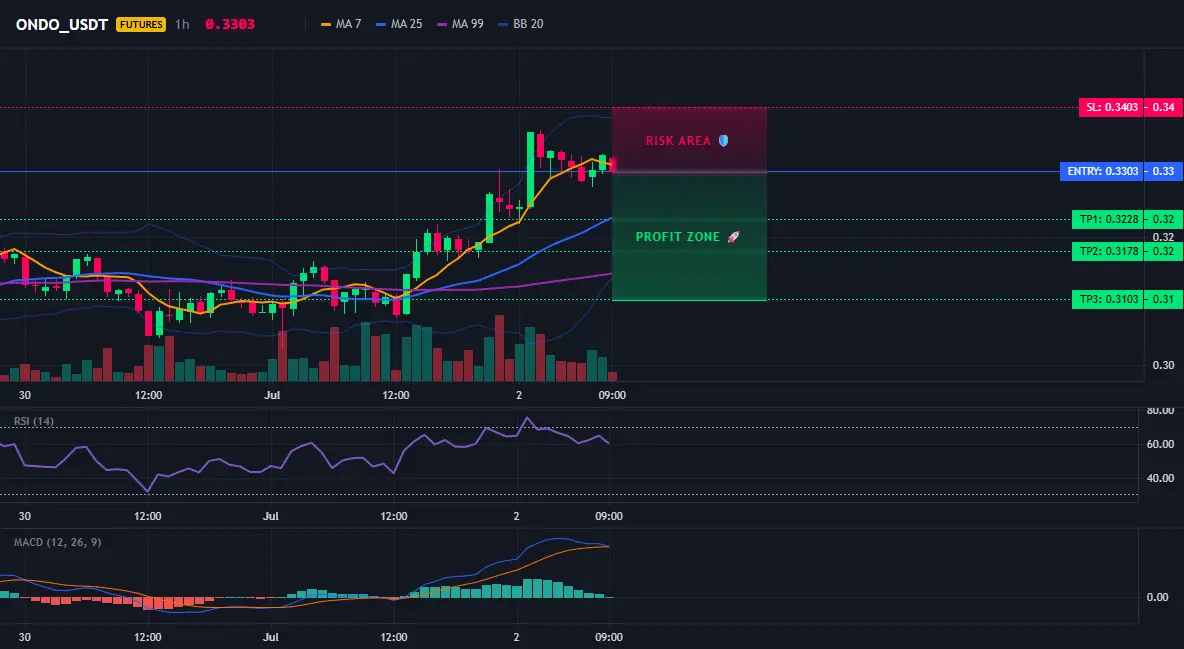Click the rocket icon beside PROFIT ZONE
The width and height of the screenshot is (1184, 649).
point(733,236)
